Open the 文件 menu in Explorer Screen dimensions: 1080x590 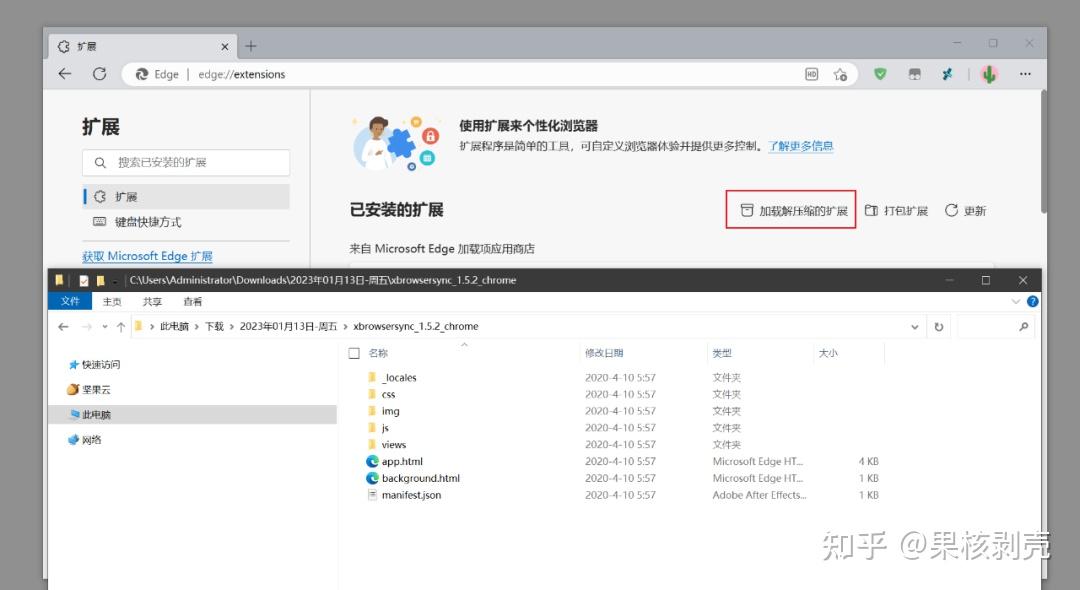[x=70, y=301]
